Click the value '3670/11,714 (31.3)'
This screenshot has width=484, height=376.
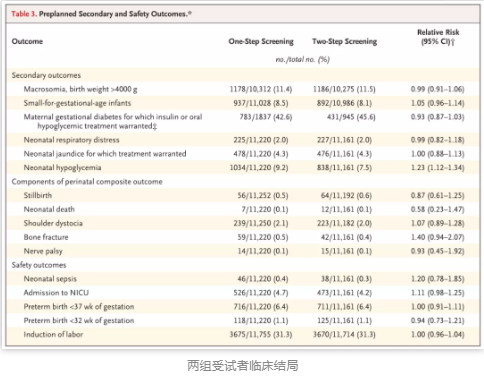click(x=344, y=335)
